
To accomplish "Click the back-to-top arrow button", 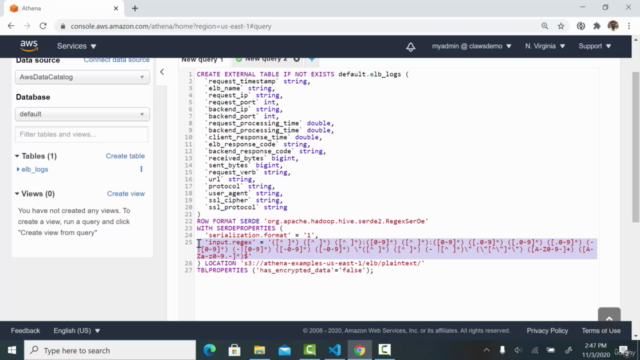I will [609, 316].
